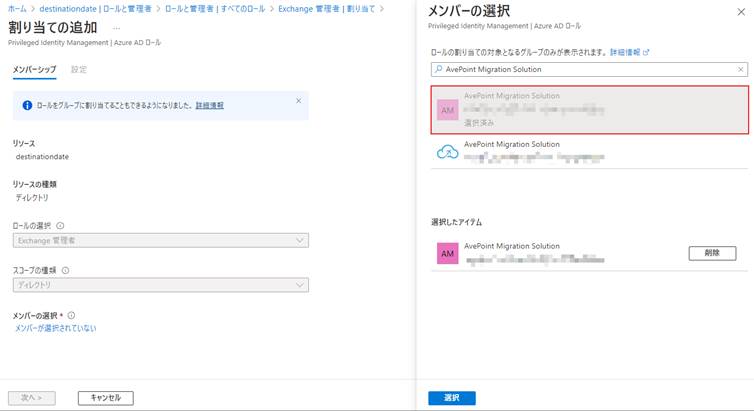Open 詳細情報 link in info banner
This screenshot has height=411, width=754.
pos(210,105)
